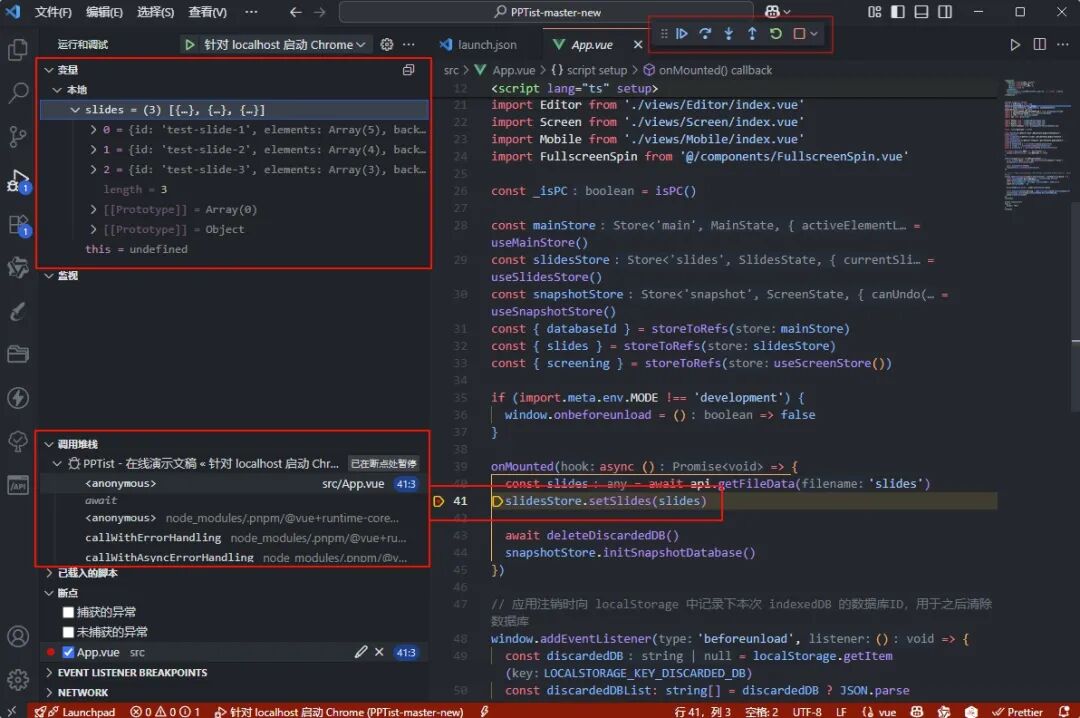Open Extensions view in activity bar
Image resolution: width=1080 pixels, height=718 pixels.
(x=18, y=225)
